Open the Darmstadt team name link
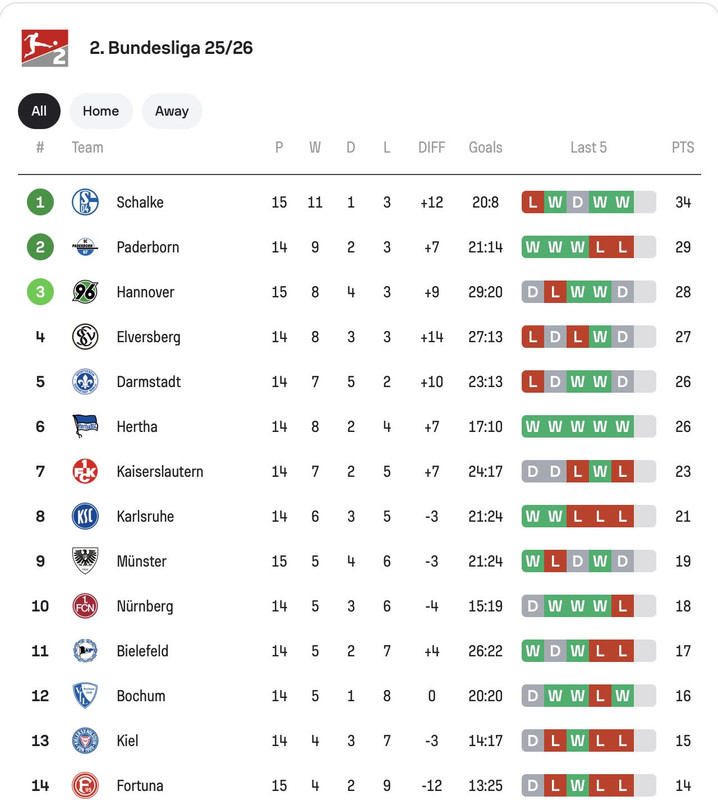The height and width of the screenshot is (800, 718). pyautogui.click(x=148, y=382)
